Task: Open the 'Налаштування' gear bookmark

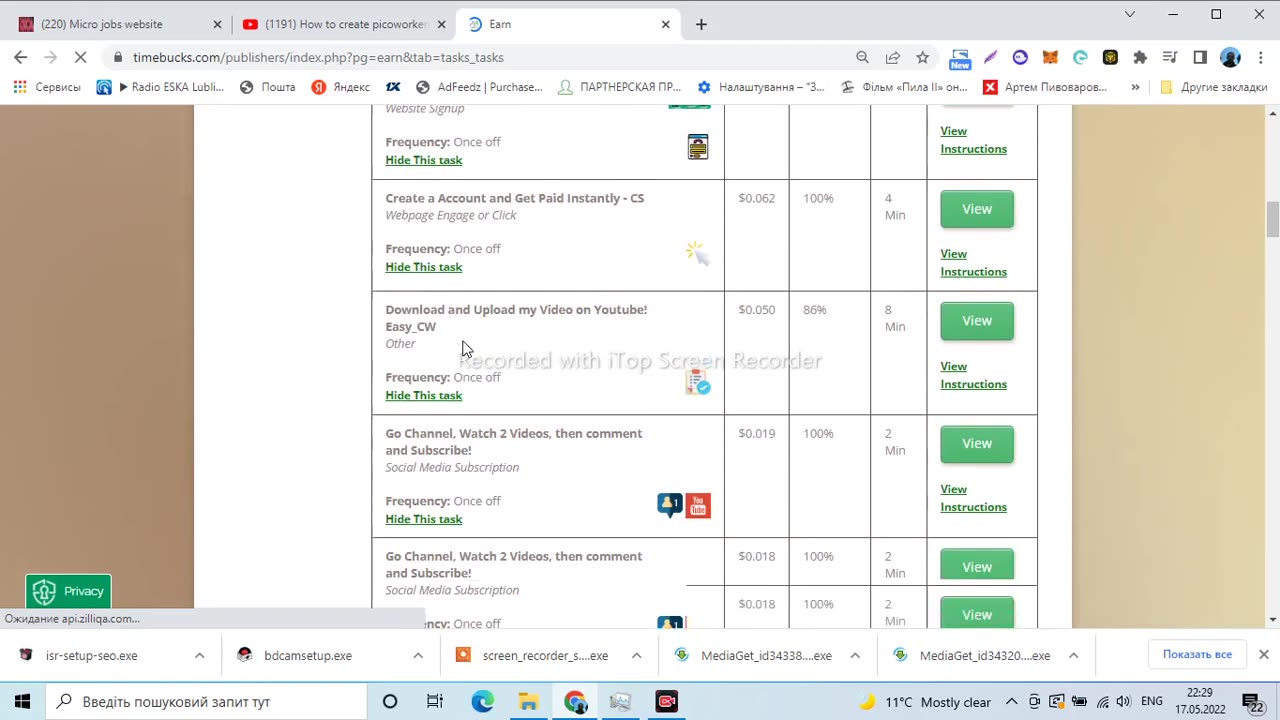Action: click(x=760, y=87)
